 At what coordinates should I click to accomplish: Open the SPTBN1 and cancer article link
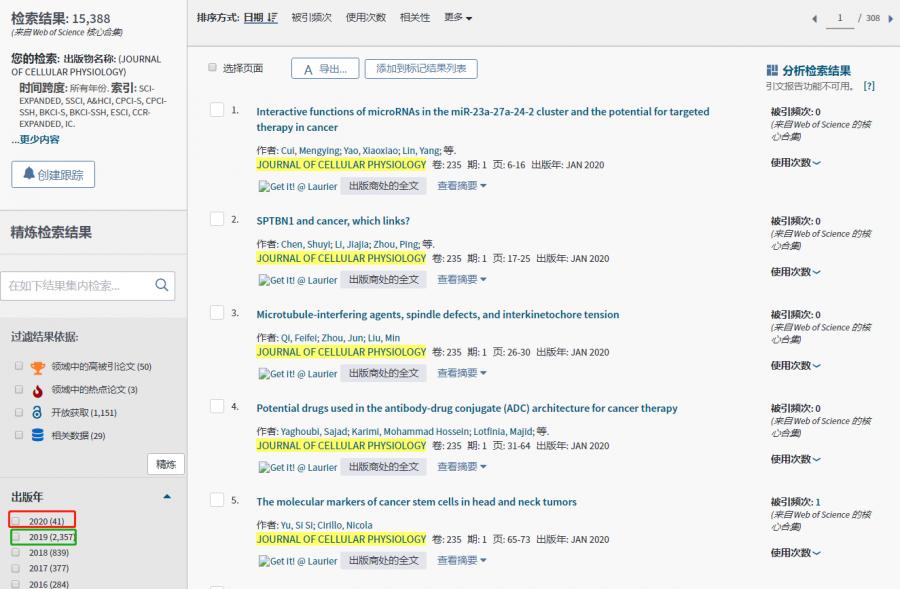pyautogui.click(x=333, y=221)
